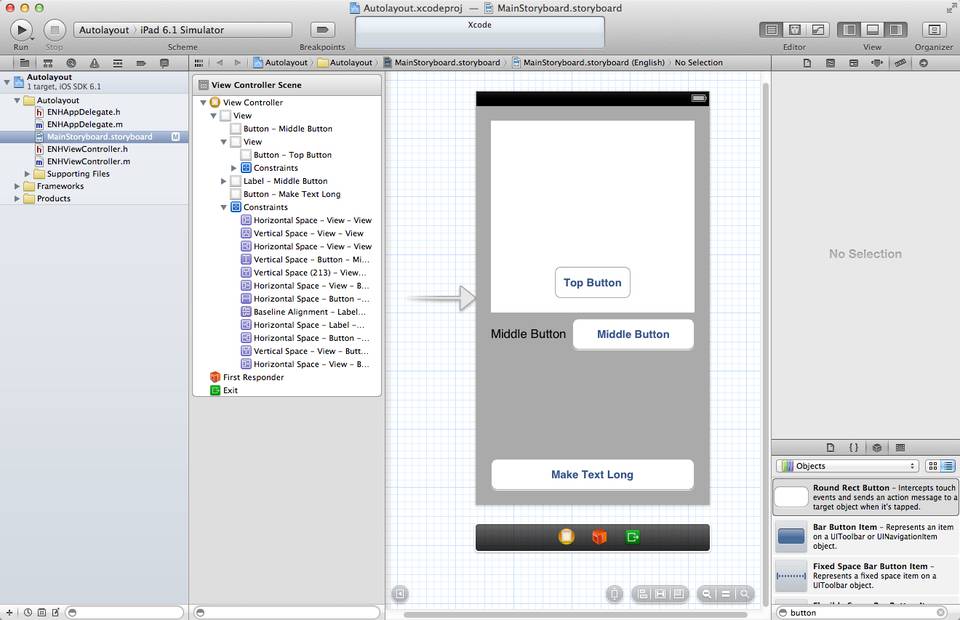Open the Symbol navigator tab

click(x=48, y=62)
